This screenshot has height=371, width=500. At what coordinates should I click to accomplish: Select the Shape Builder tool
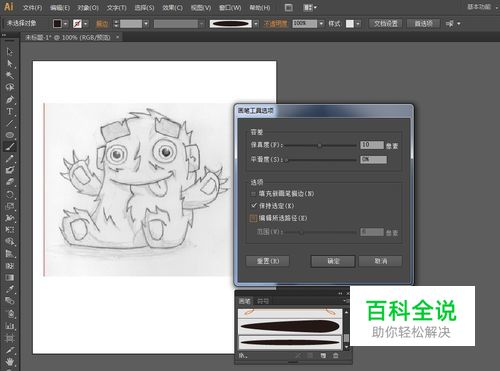pos(10,242)
